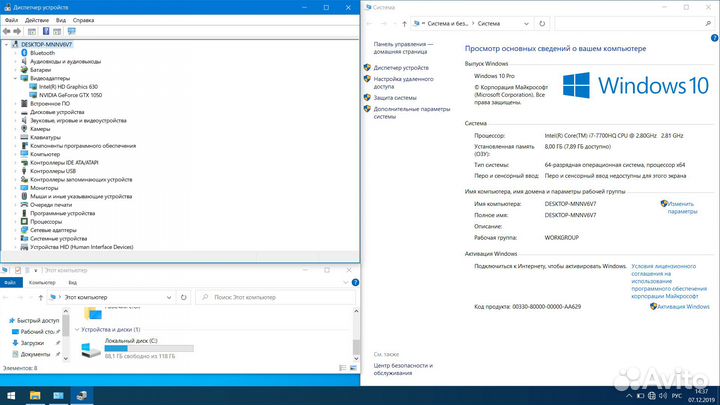The height and width of the screenshot is (405, 720).
Task: Open the Диспетчер устройств link in Система
Action: pos(401,68)
